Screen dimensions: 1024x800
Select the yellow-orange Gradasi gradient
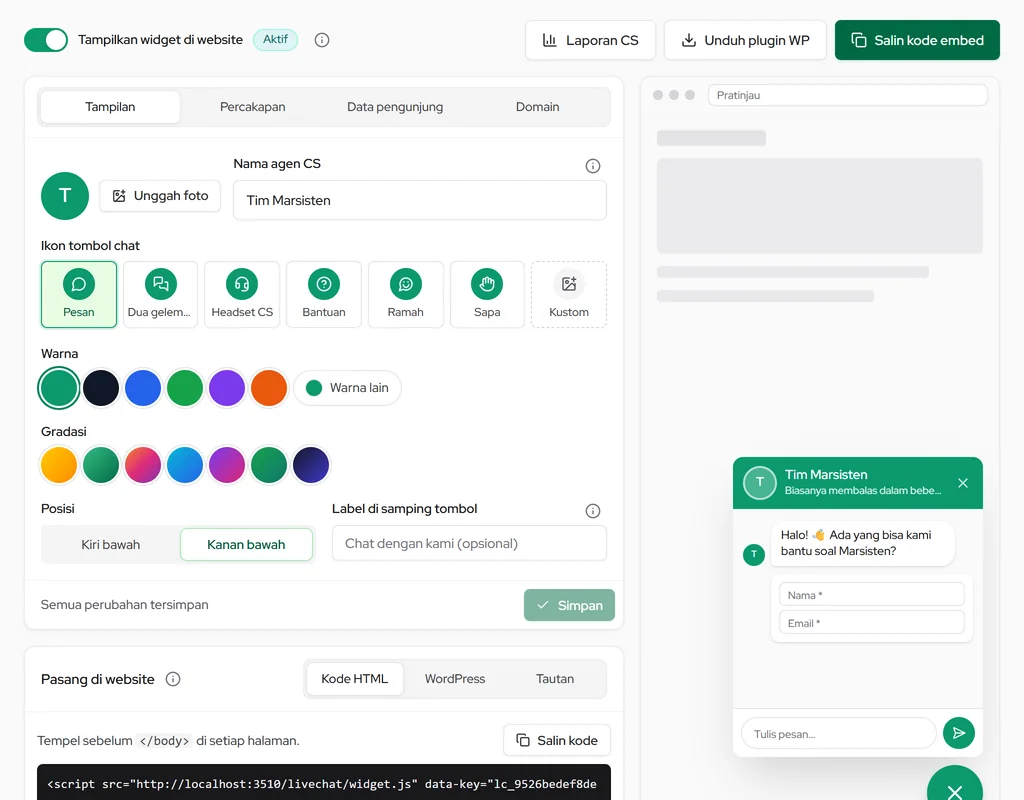[59, 465]
